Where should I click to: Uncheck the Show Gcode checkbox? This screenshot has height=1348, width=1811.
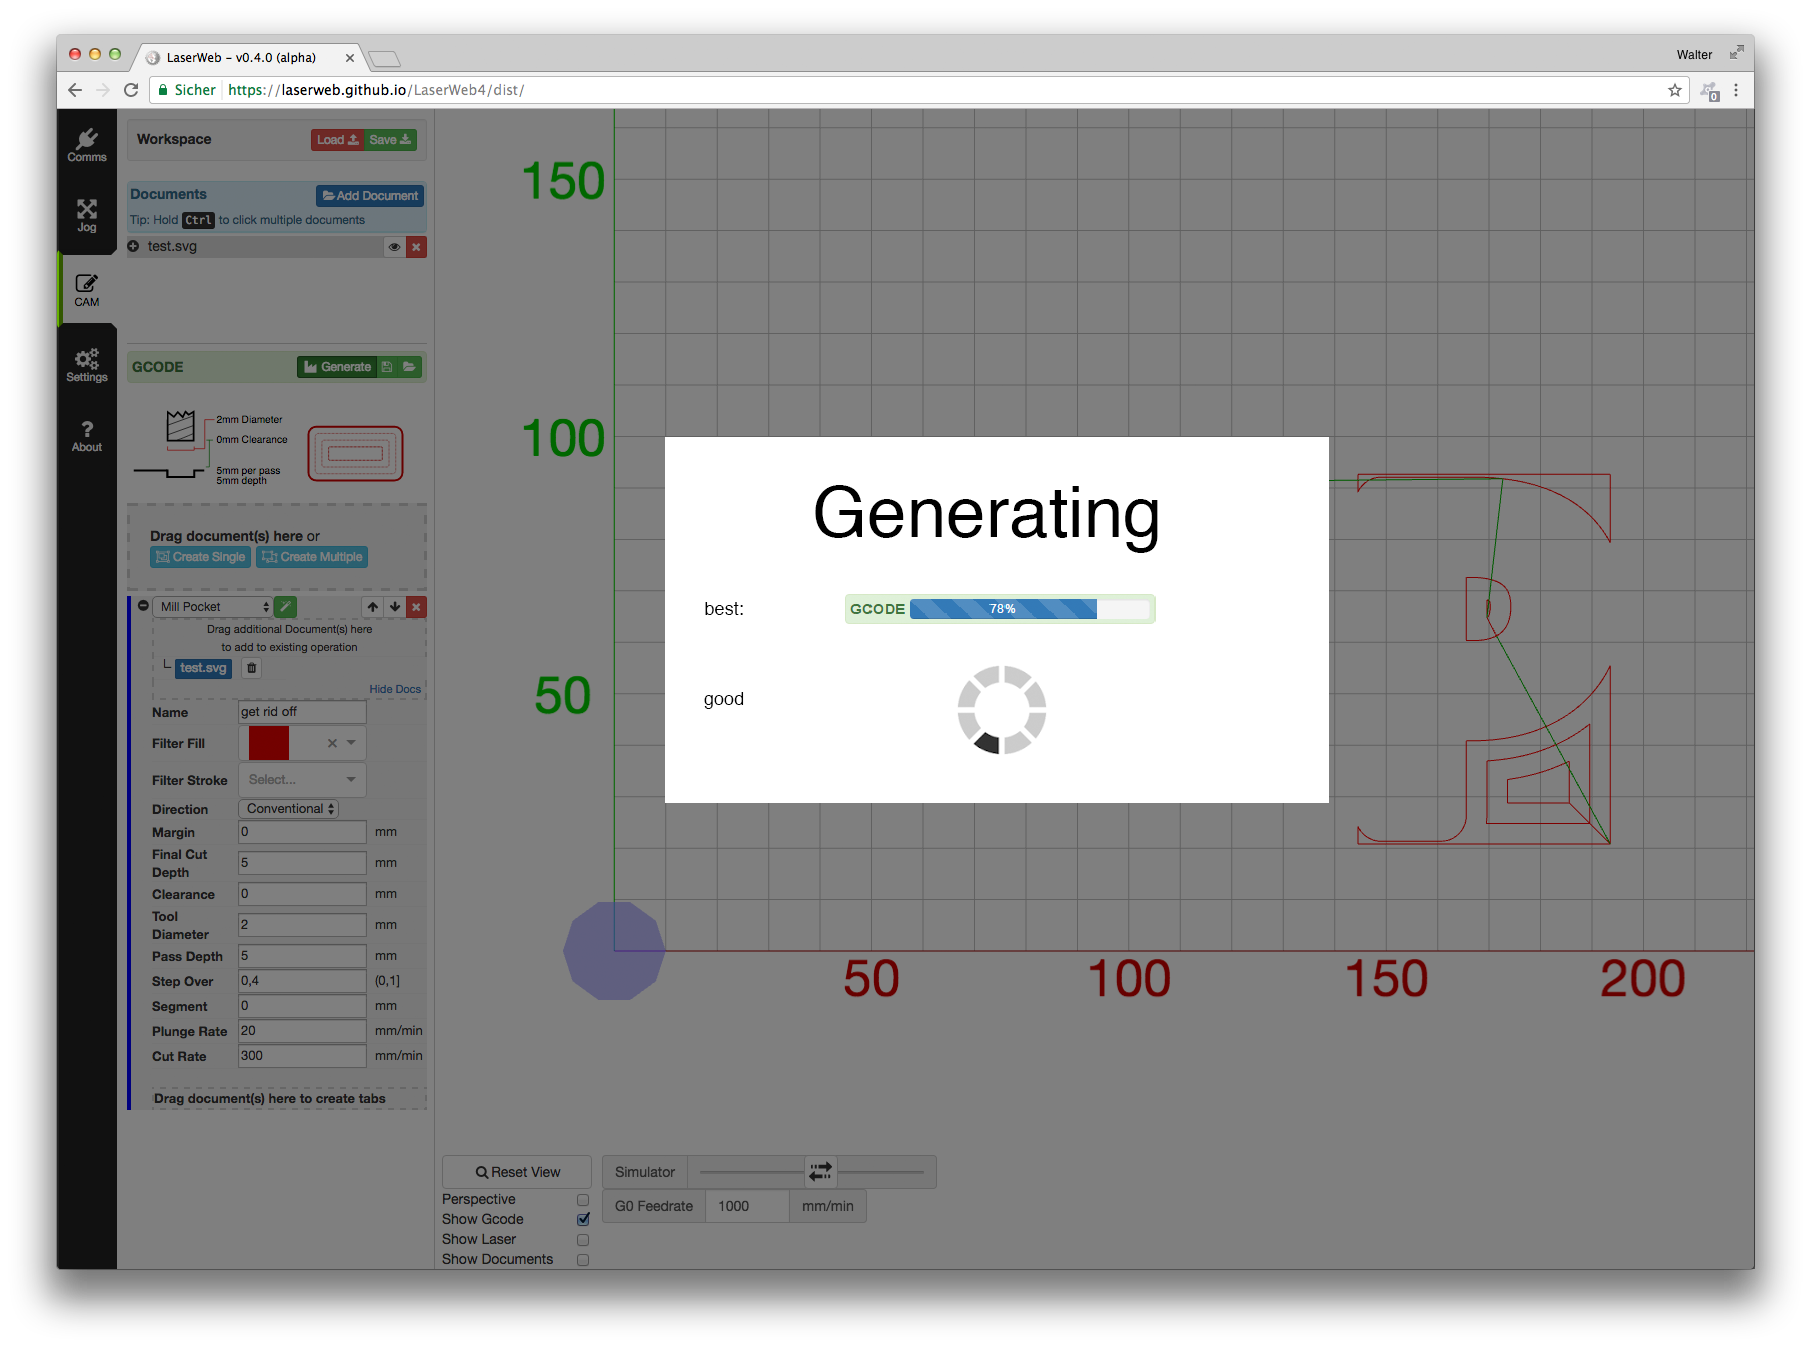click(x=583, y=1220)
